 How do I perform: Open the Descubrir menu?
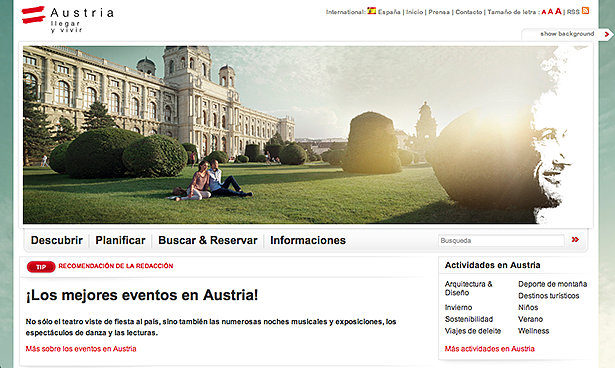57,240
